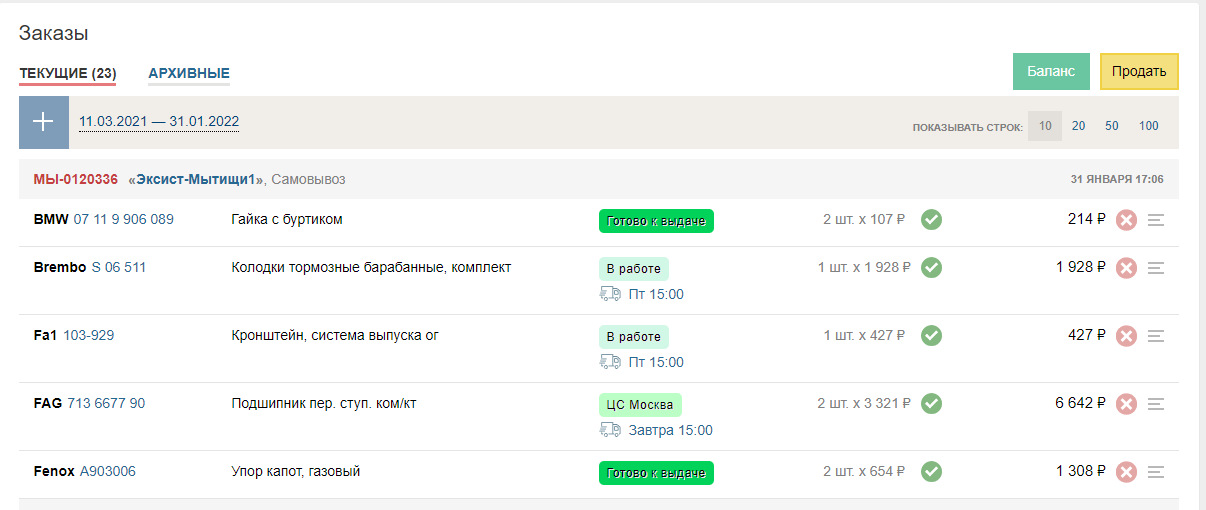
Task: Switch to the Архивные tab
Action: [x=189, y=73]
